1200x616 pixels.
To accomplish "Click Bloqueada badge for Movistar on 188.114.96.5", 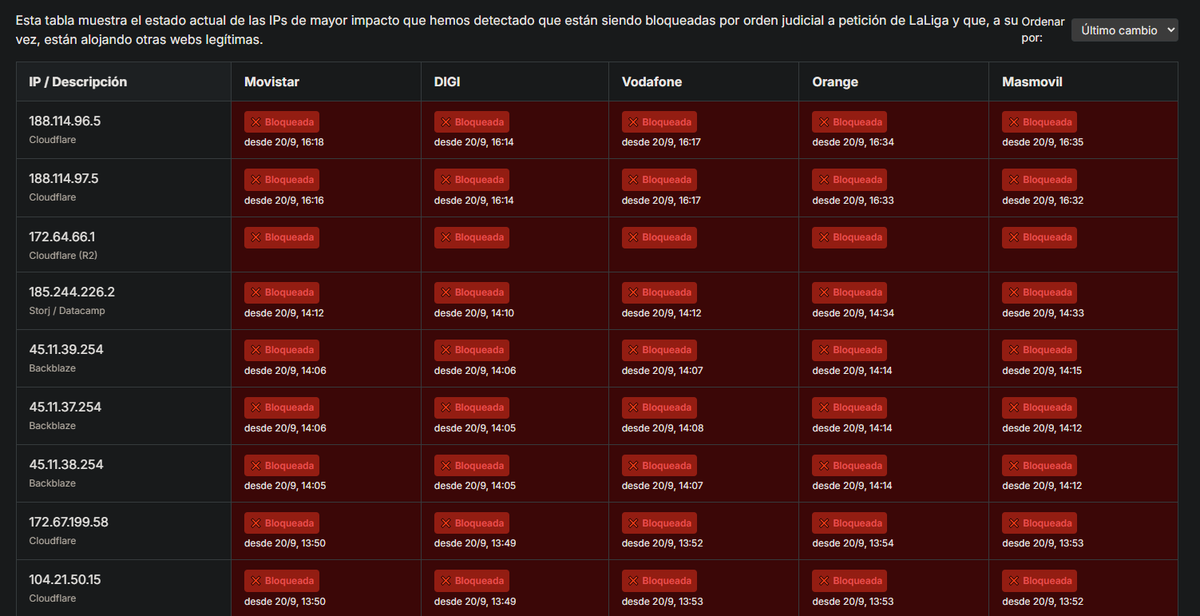I will pos(282,122).
